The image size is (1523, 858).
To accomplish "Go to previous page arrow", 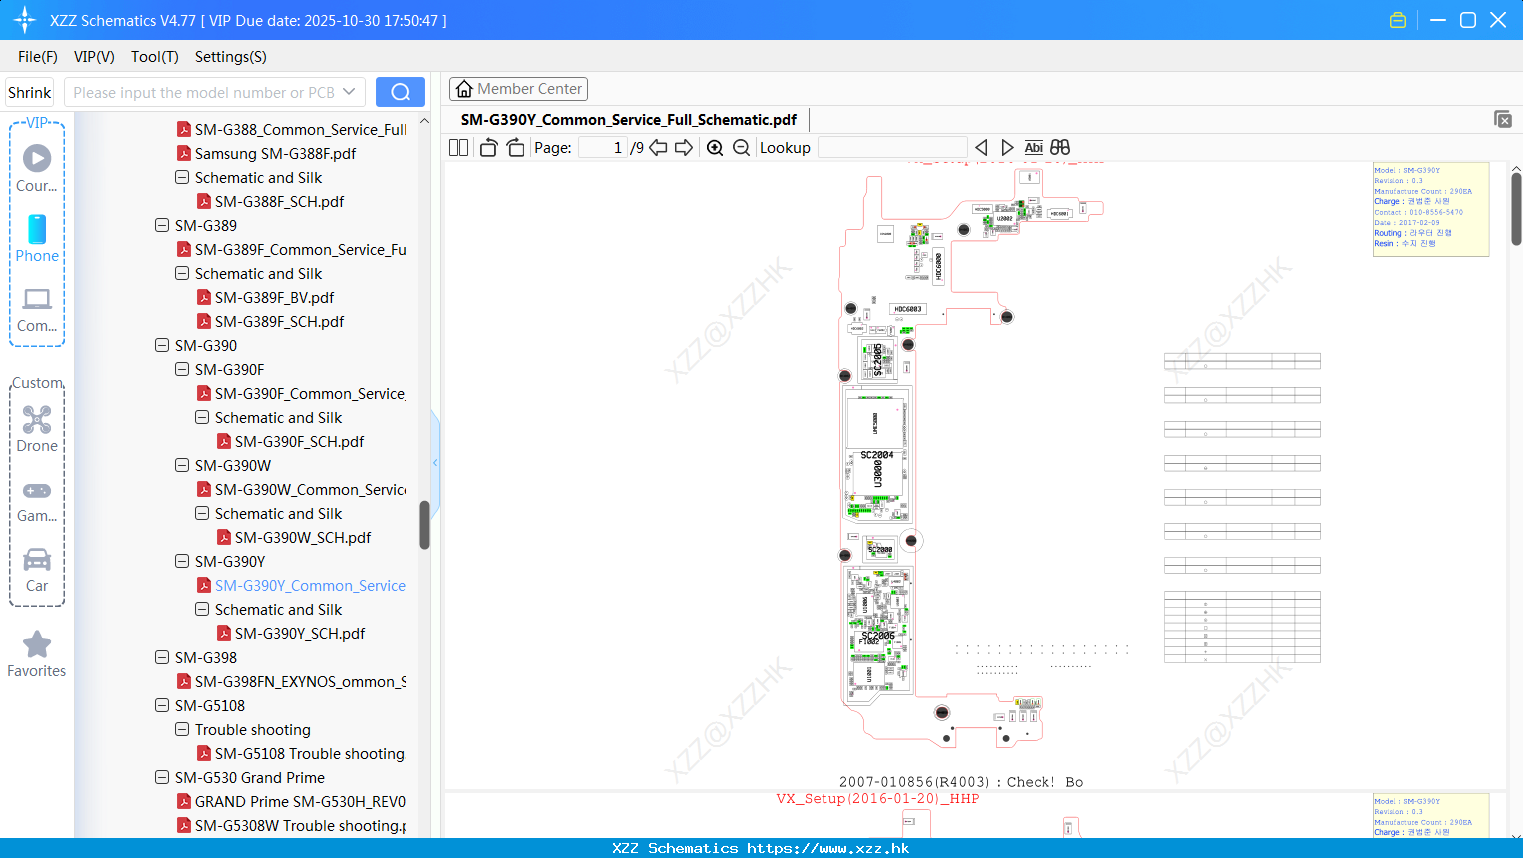I will point(658,147).
